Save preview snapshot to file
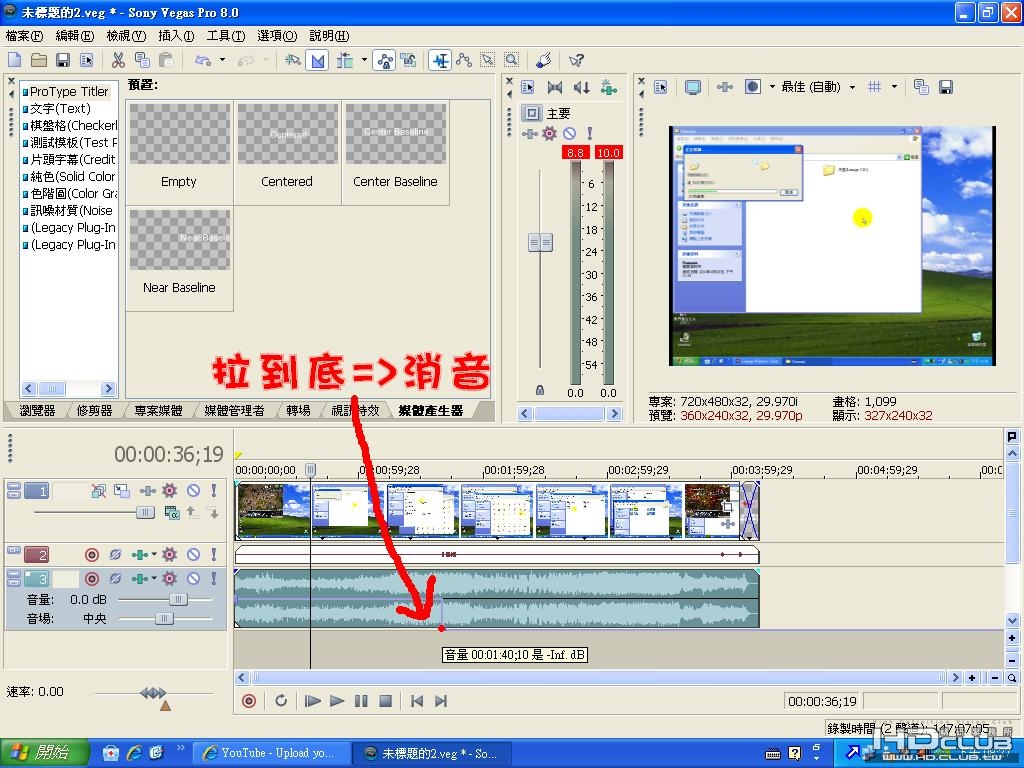This screenshot has width=1024, height=768. tap(945, 87)
